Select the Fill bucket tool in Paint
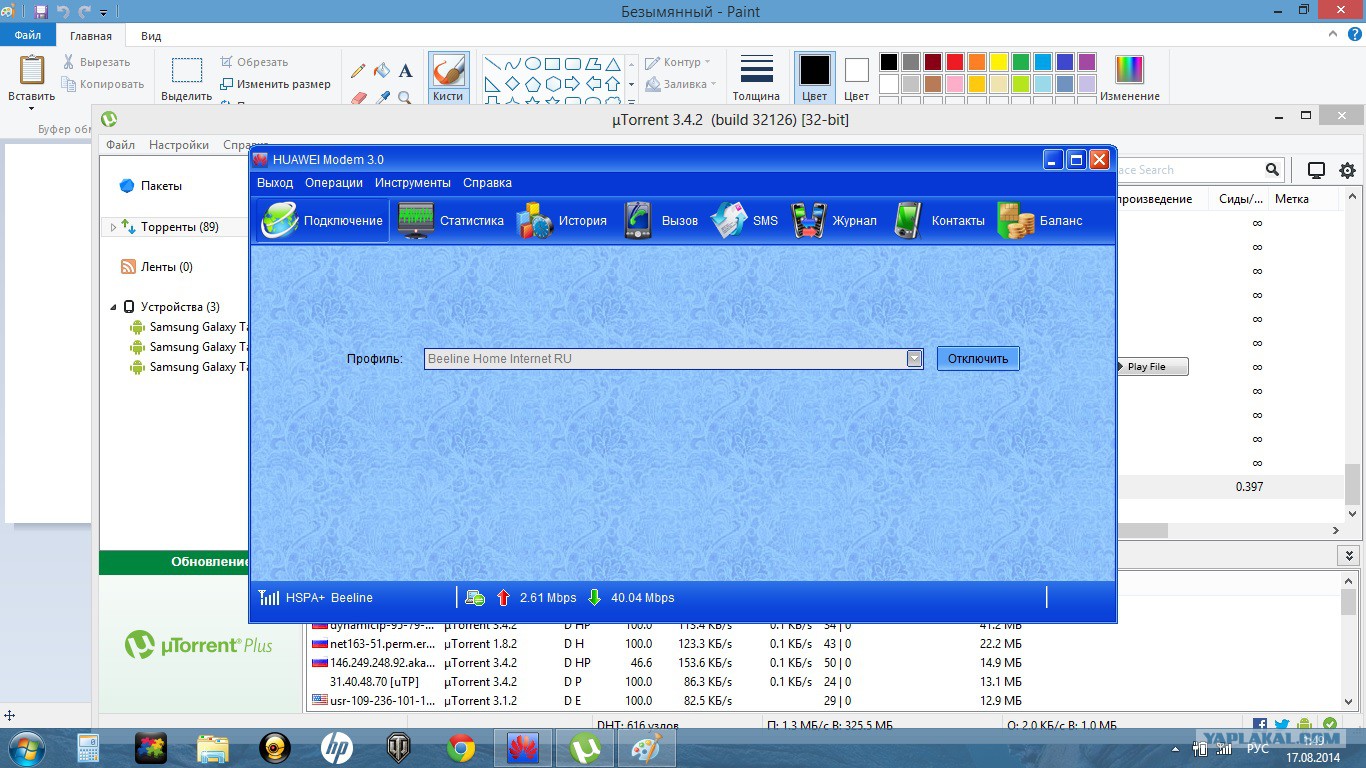1366x768 pixels. coord(382,71)
